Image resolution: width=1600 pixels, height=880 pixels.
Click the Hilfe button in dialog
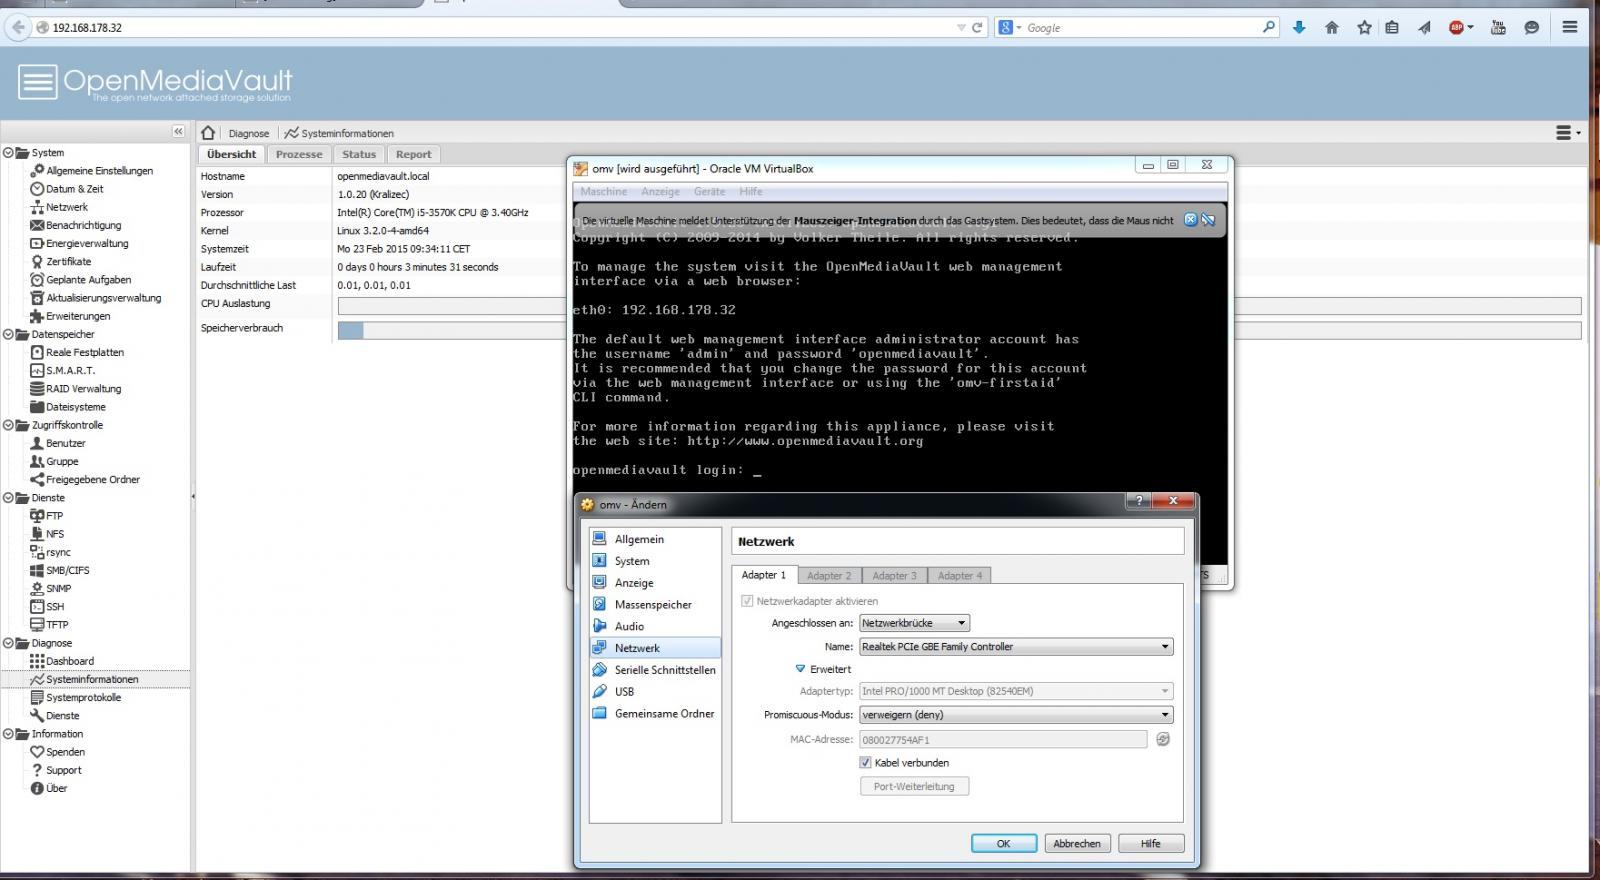click(1151, 844)
